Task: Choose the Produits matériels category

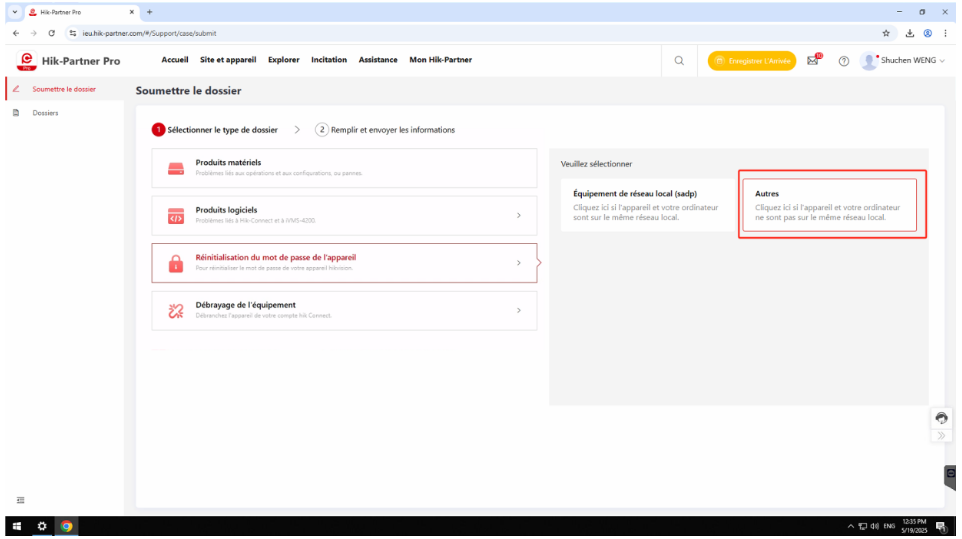Action: (344, 168)
